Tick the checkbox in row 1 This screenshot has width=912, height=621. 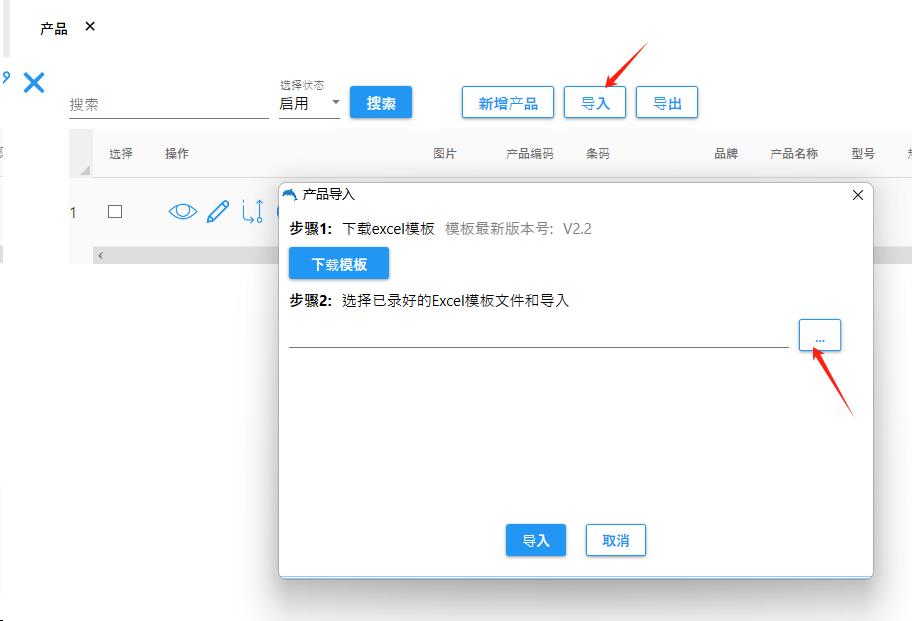[115, 211]
